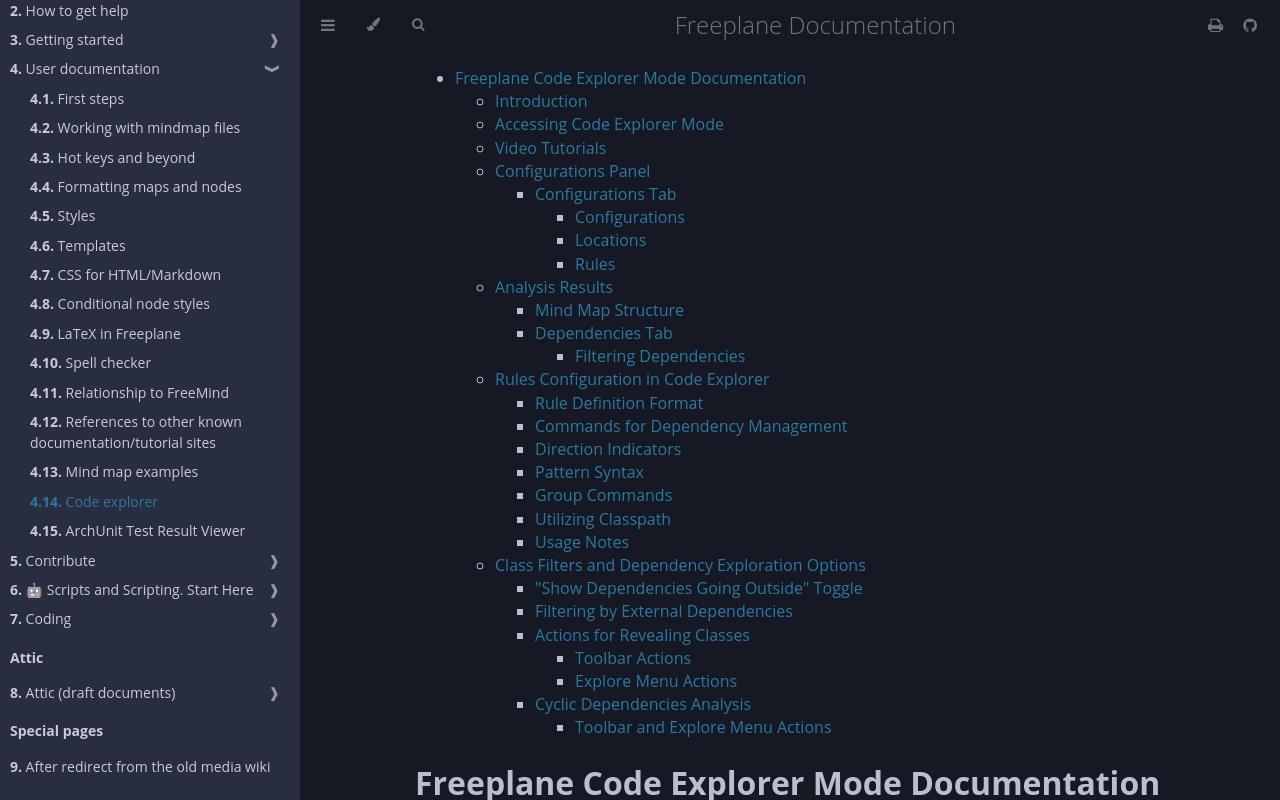
Task: Open After redirect from old media wiki
Action: [x=140, y=767]
